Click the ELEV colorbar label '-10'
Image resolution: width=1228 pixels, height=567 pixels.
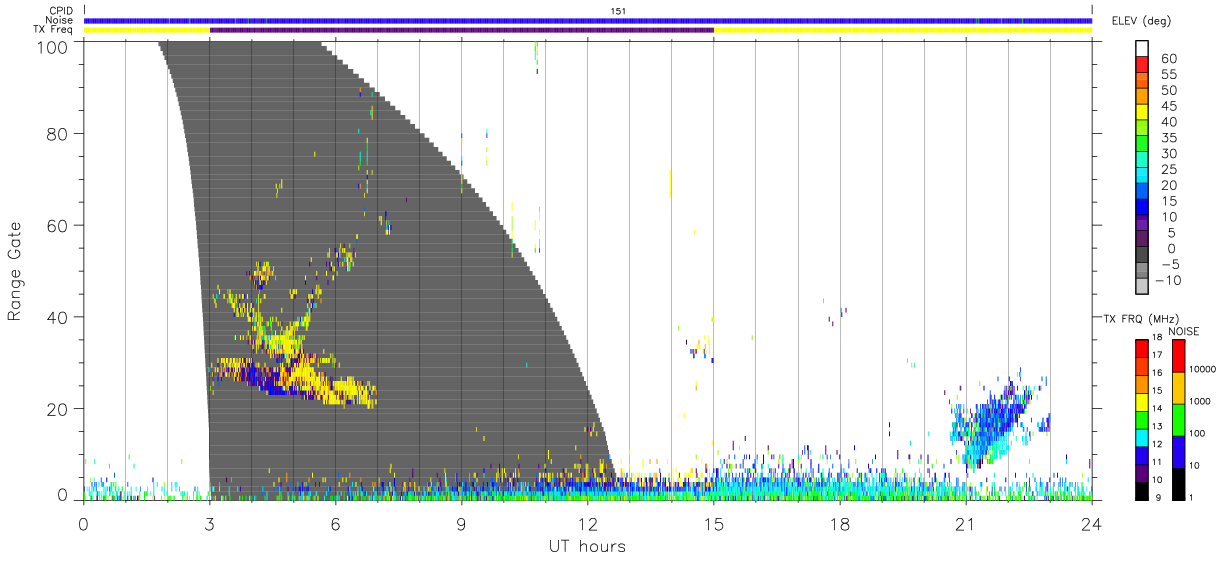coord(1169,280)
